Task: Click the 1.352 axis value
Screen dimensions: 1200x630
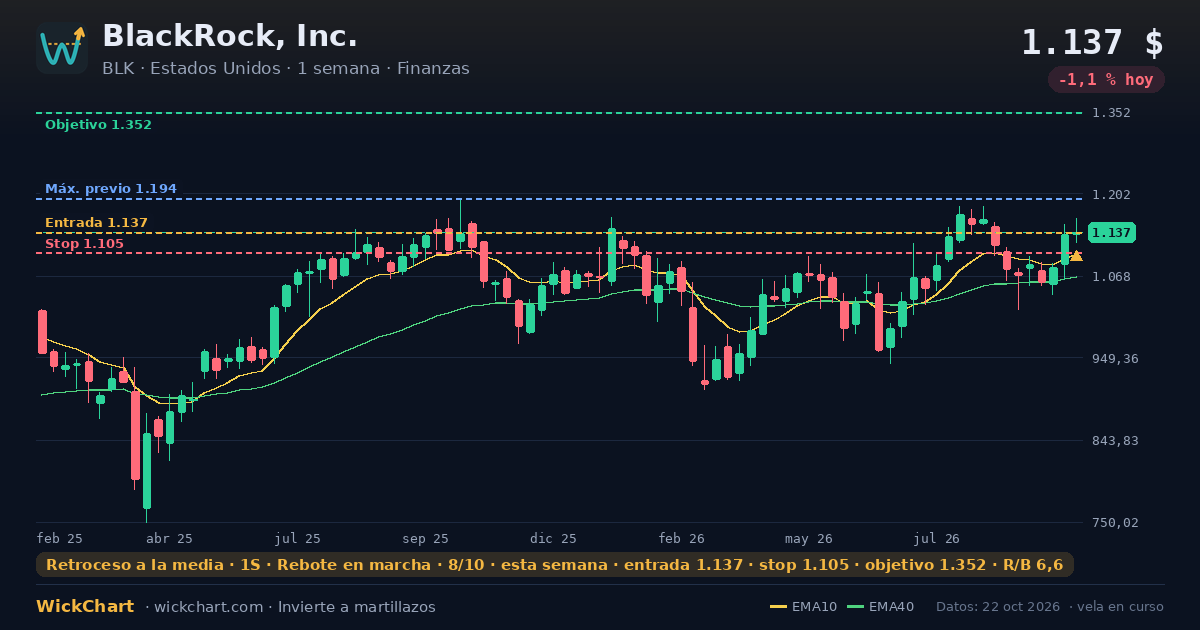Action: click(x=1111, y=113)
